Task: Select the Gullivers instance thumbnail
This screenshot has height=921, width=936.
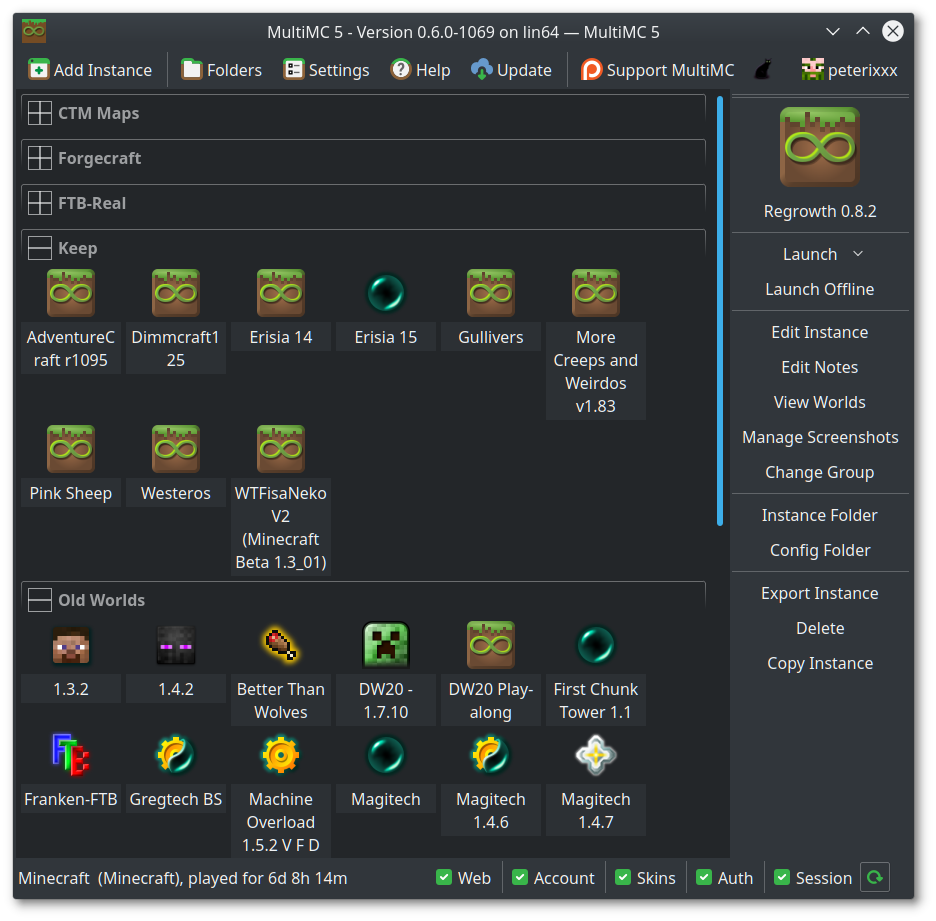Action: (x=490, y=293)
